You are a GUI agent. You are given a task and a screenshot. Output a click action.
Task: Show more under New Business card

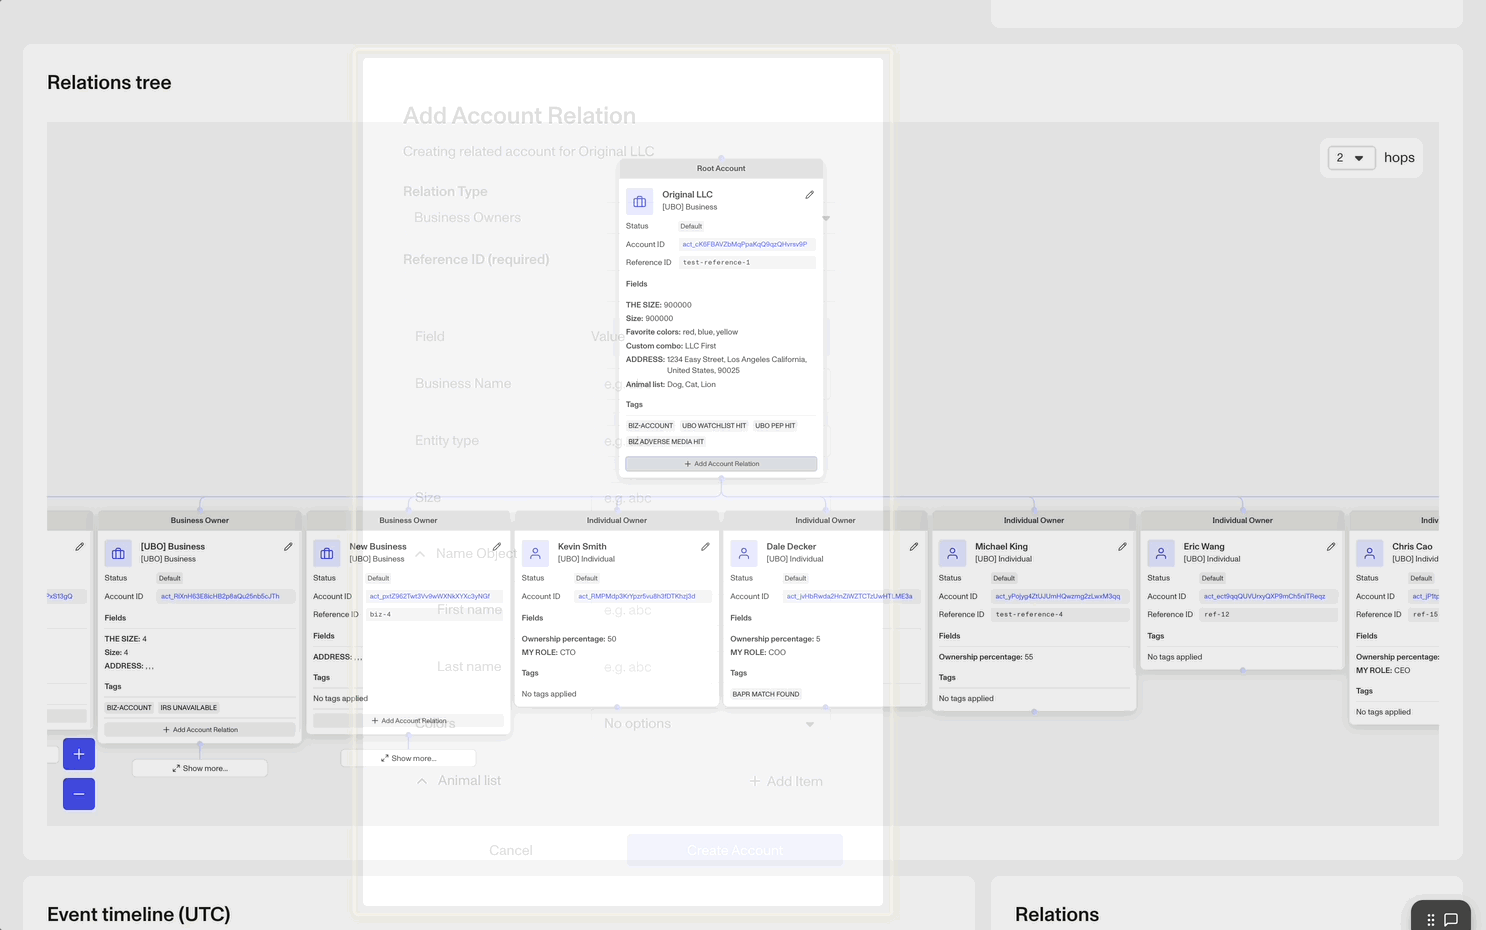(x=409, y=759)
